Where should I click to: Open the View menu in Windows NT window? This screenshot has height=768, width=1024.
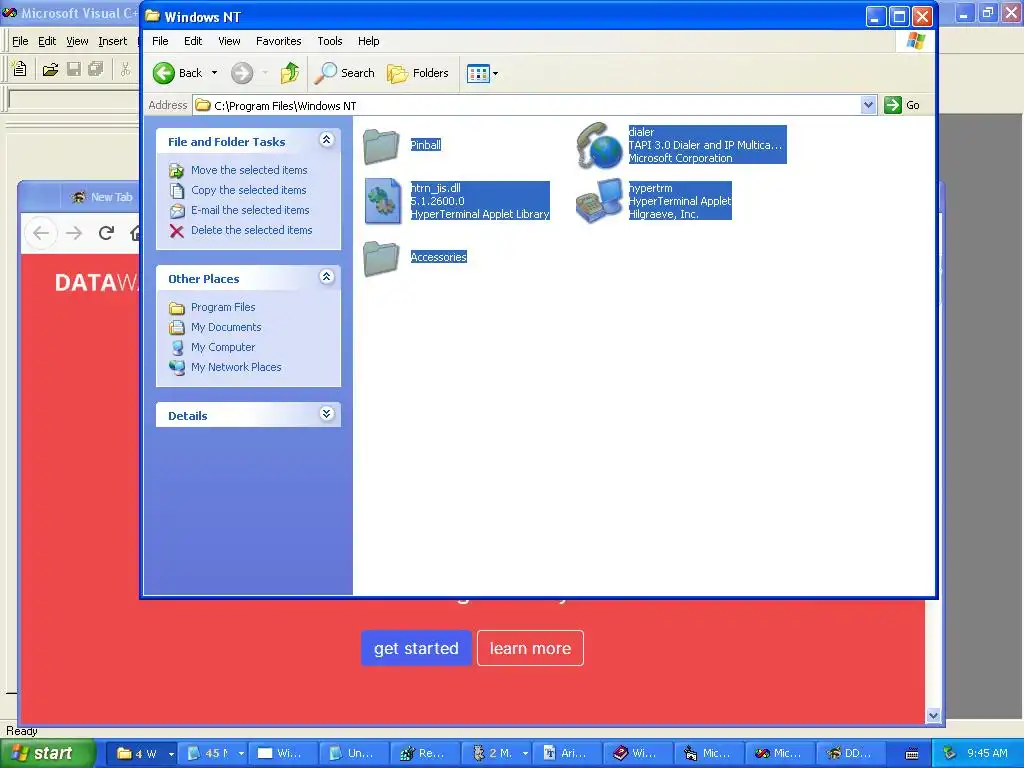tap(229, 41)
